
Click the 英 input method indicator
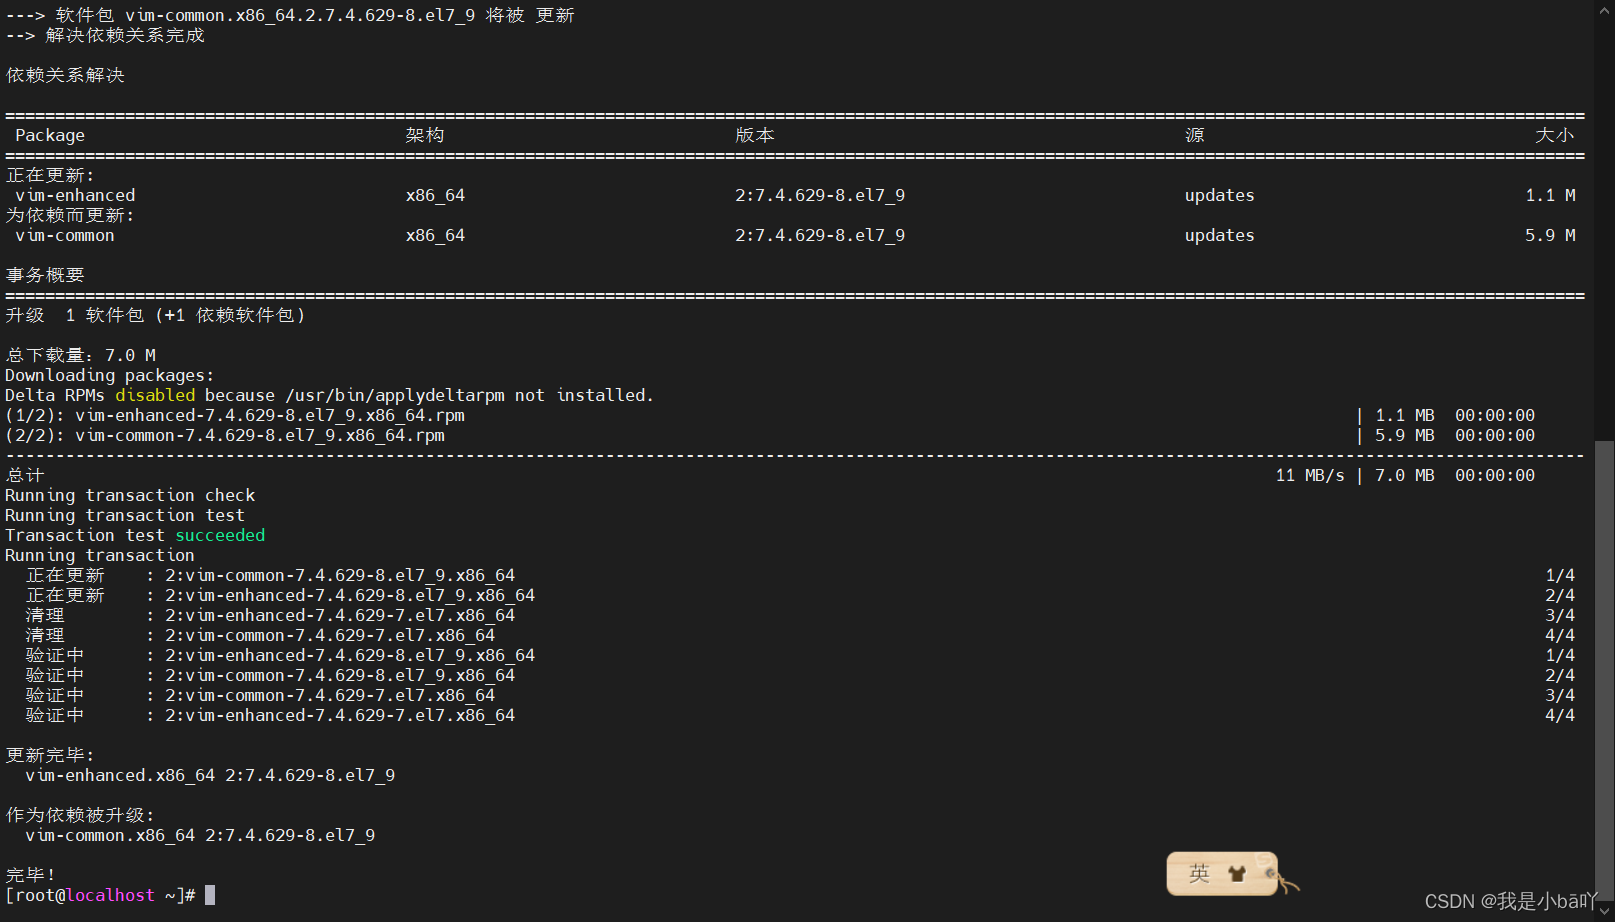(1199, 873)
